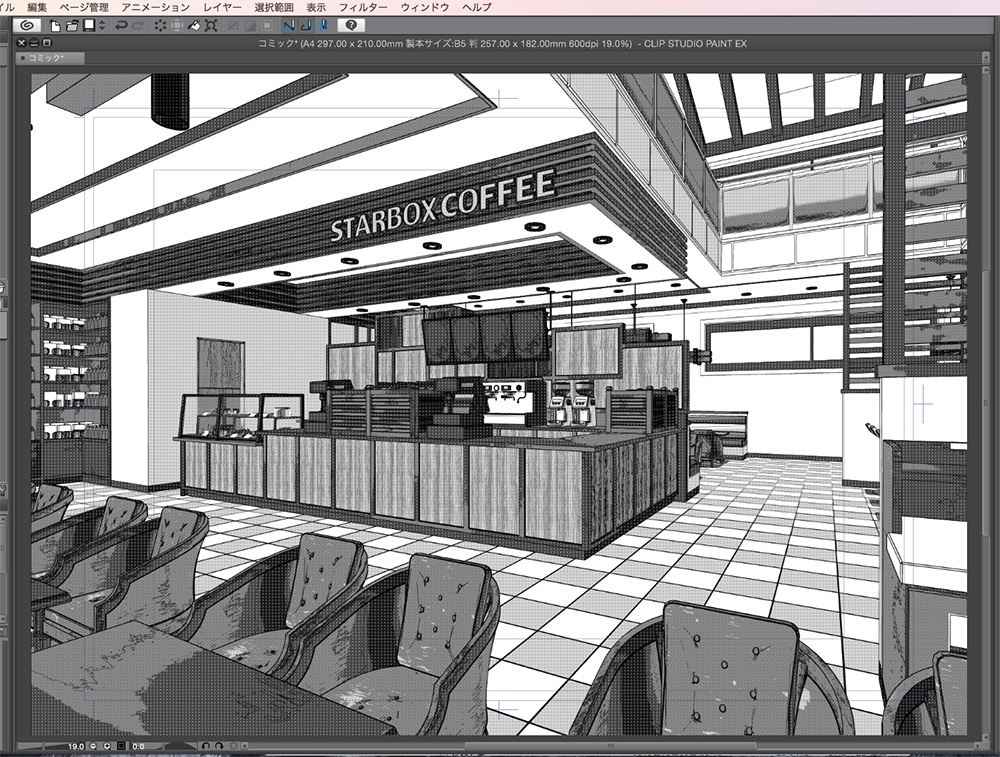Image resolution: width=1000 pixels, height=757 pixels.
Task: Open CLIP STUDIO launcher icon
Action: [27, 26]
